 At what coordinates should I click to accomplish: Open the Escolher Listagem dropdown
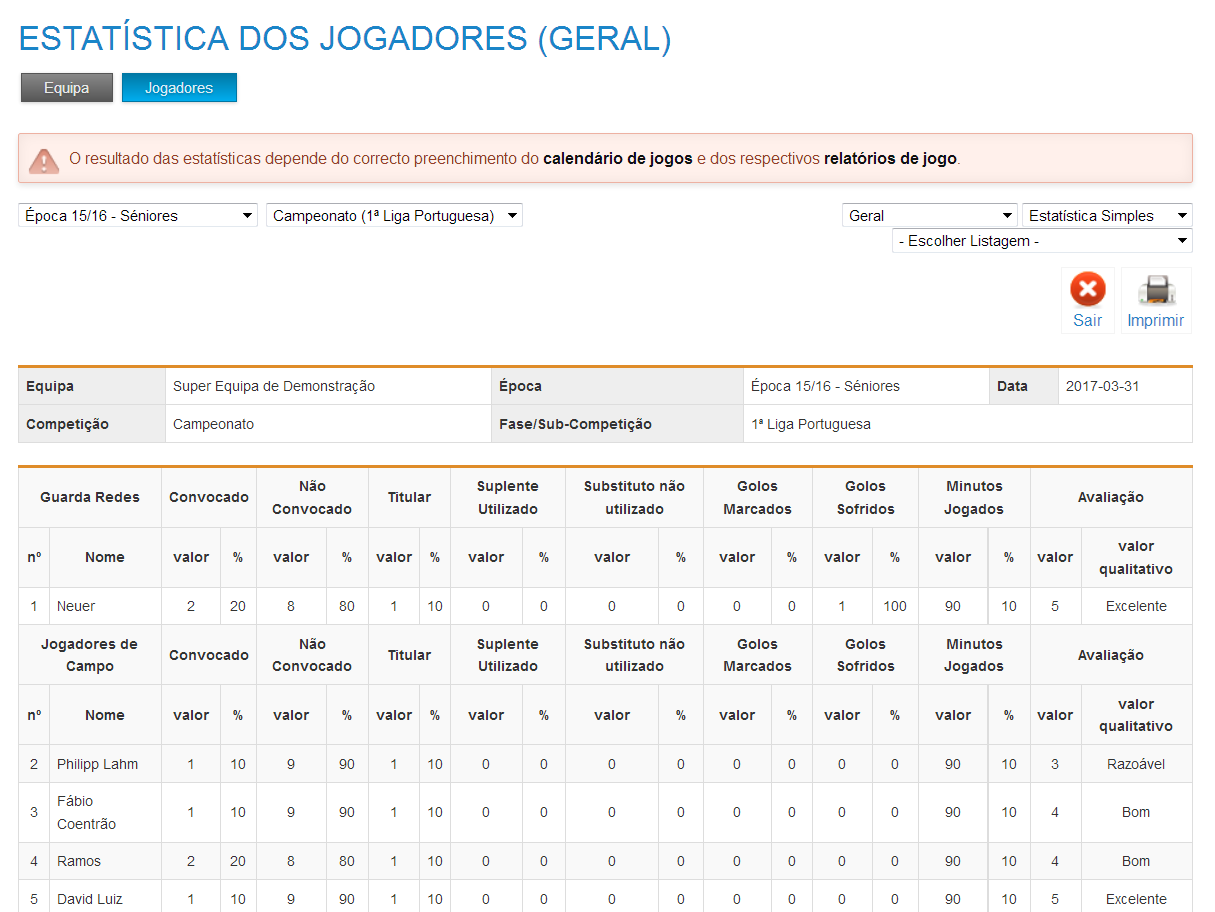click(1041, 241)
